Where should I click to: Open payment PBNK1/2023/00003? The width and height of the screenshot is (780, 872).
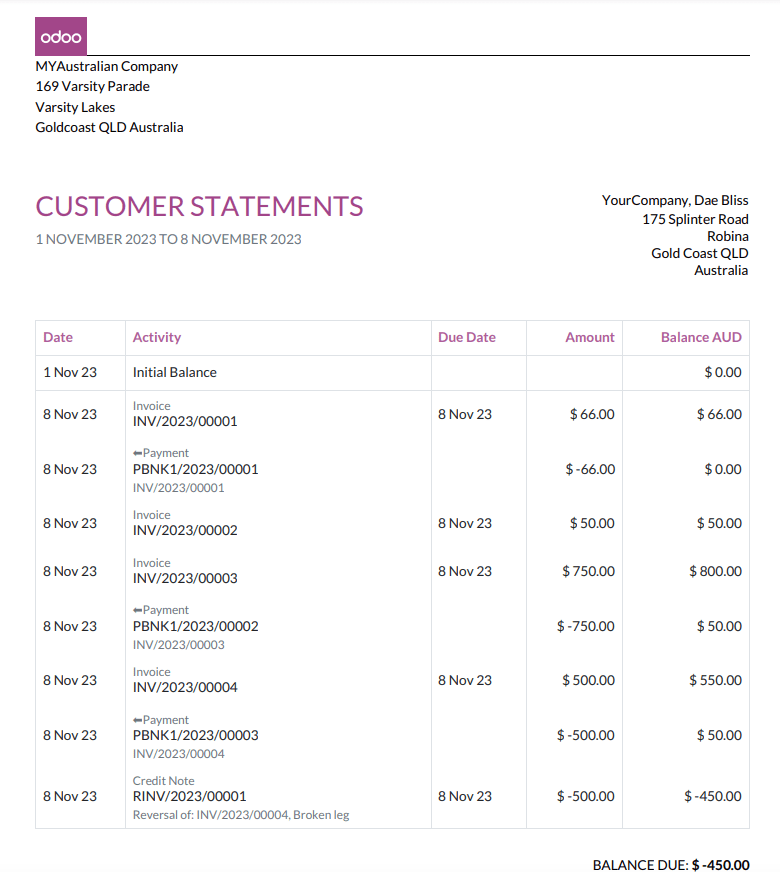195,736
